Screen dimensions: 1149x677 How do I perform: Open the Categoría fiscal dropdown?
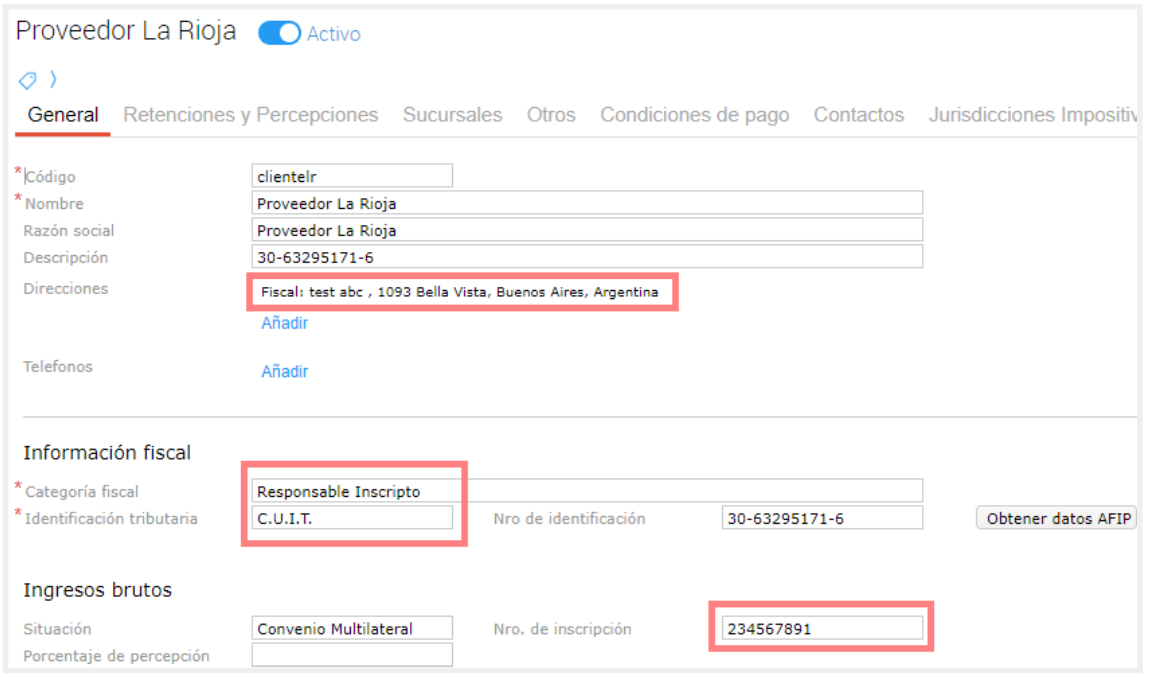587,491
